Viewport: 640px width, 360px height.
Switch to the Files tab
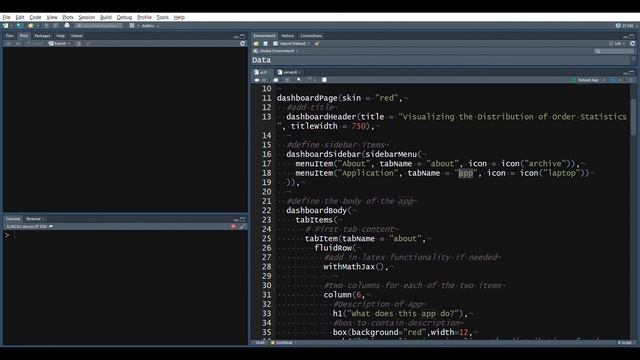coord(10,36)
